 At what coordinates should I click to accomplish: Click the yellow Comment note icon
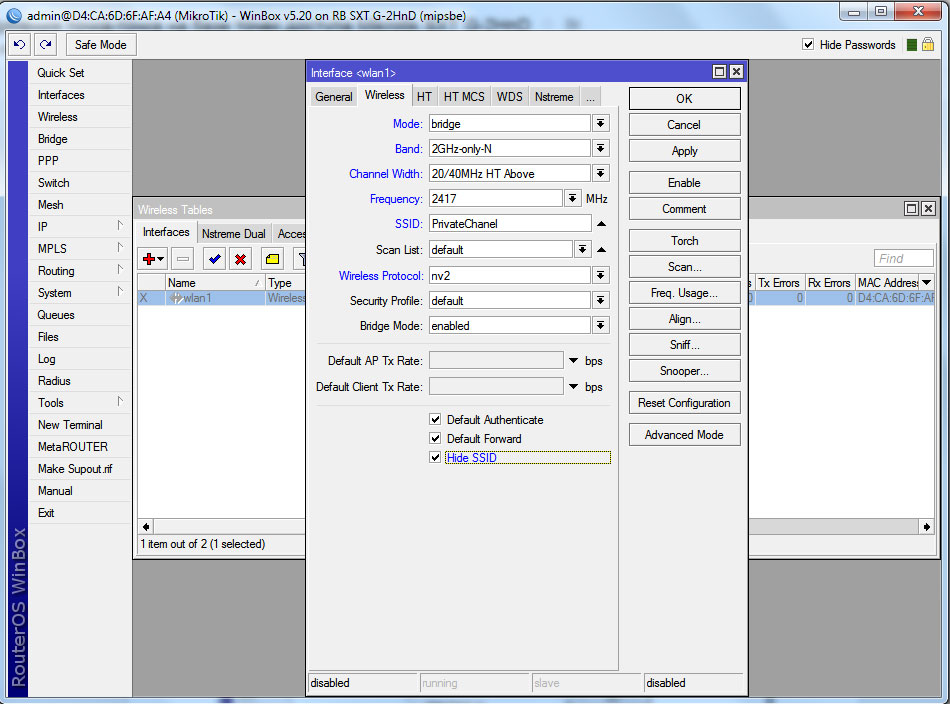coord(272,259)
